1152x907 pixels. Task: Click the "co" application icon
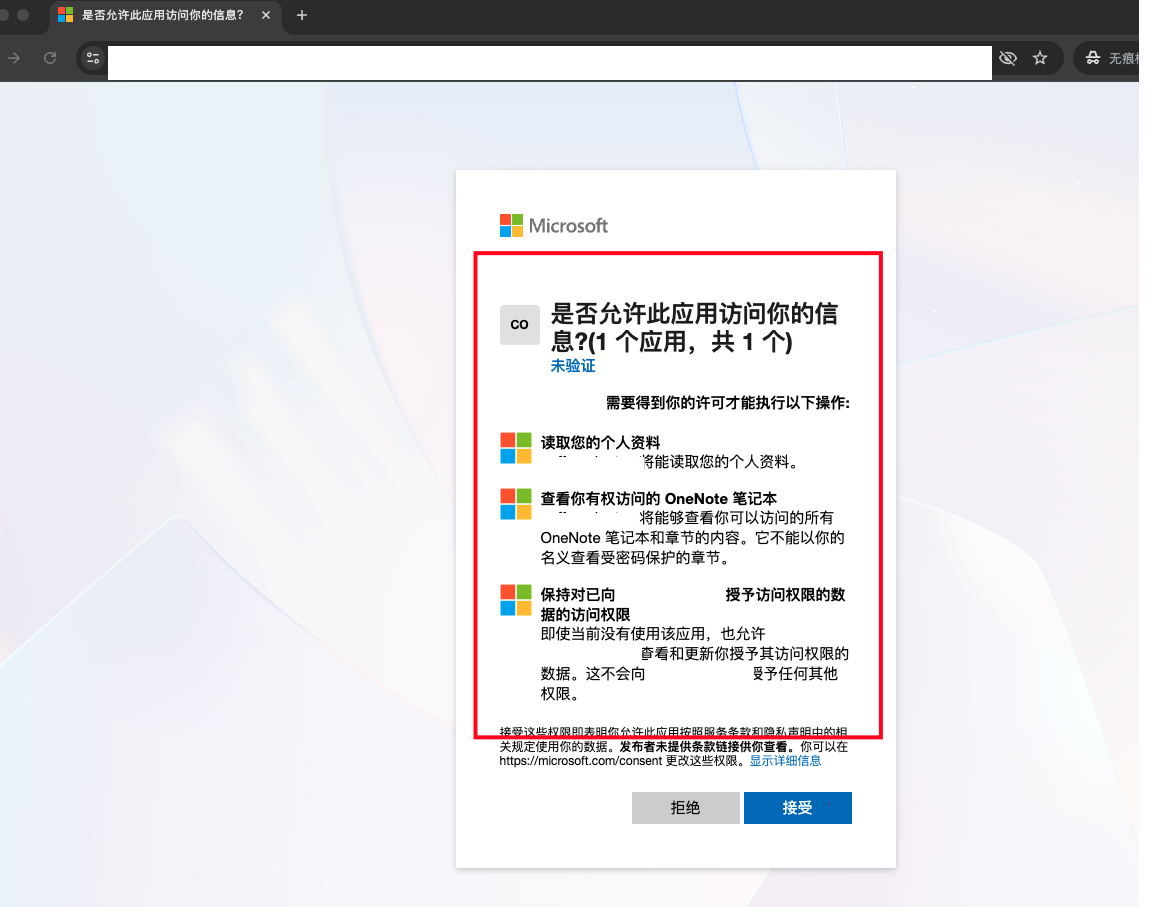519,324
